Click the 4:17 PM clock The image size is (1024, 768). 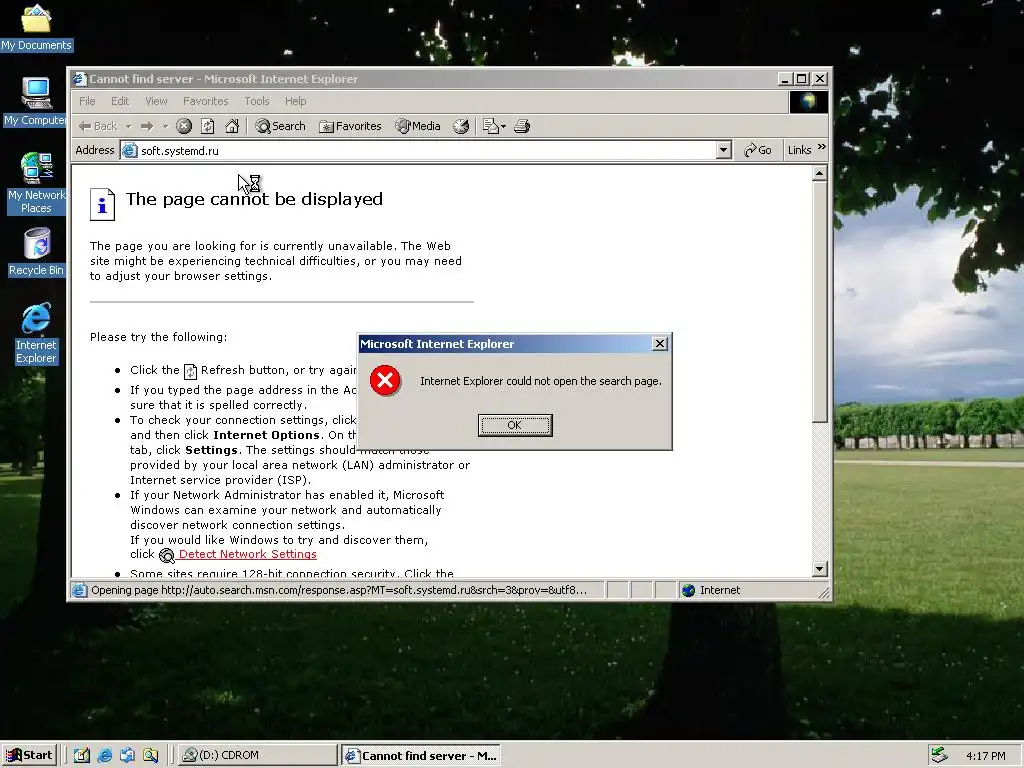click(985, 756)
